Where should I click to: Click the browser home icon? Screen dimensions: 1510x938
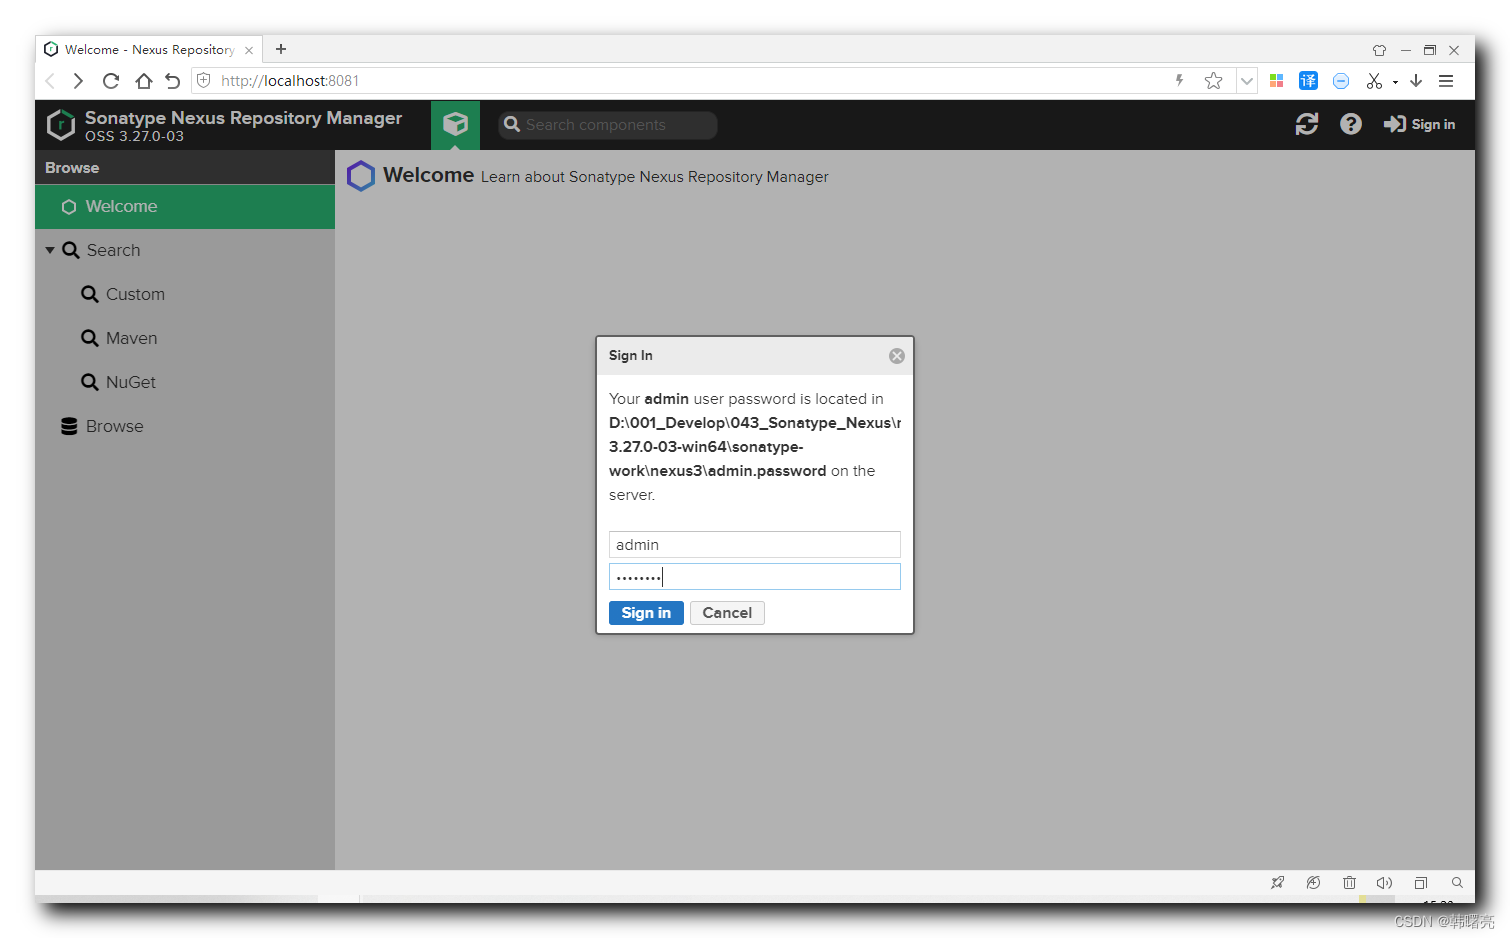point(144,81)
